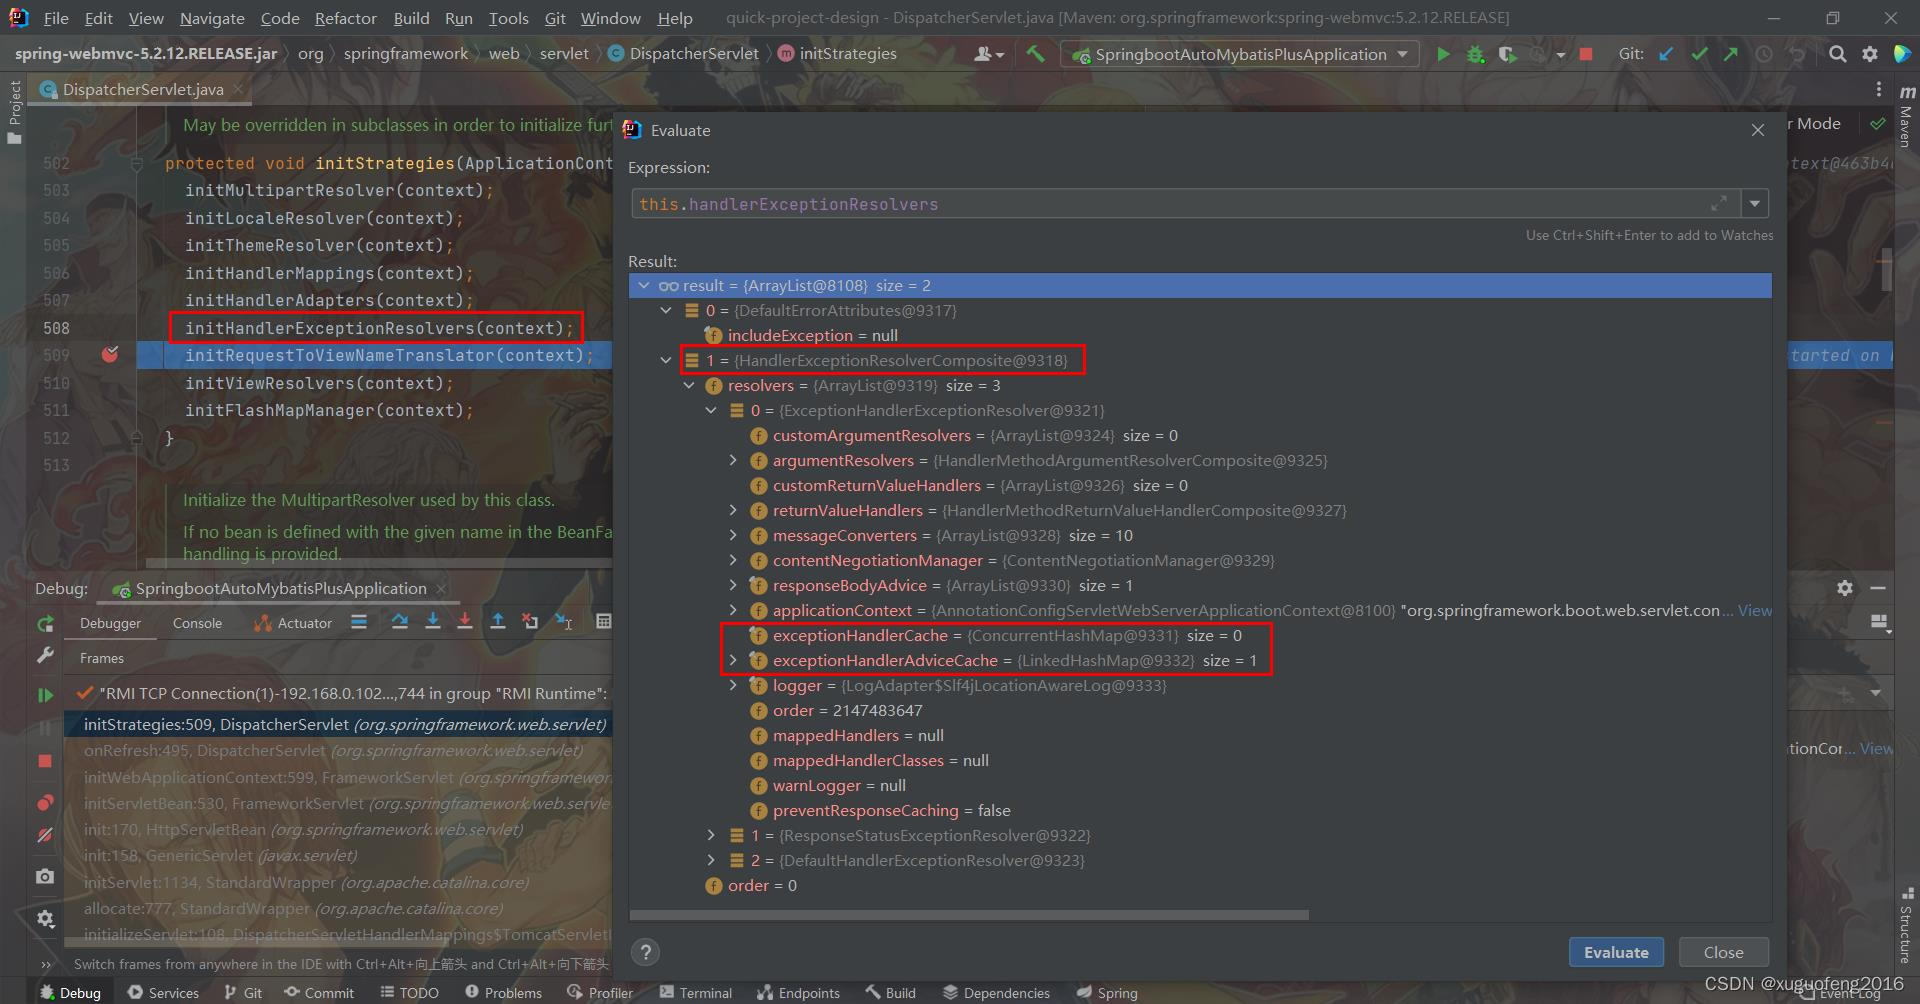Open the Endpoints tool window
Image resolution: width=1920 pixels, height=1004 pixels.
pyautogui.click(x=798, y=993)
